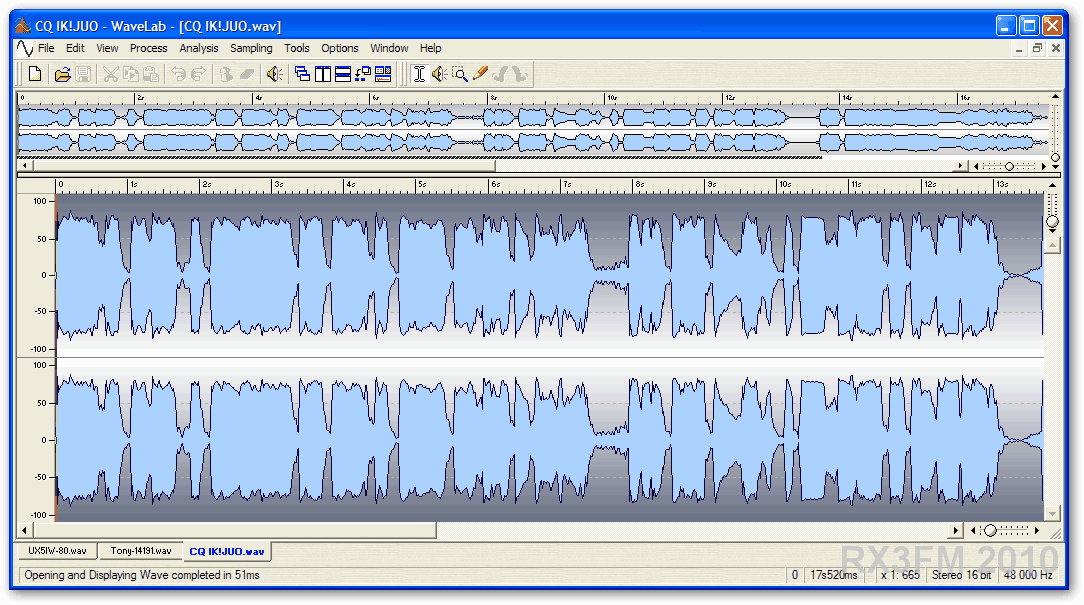Click the Undo arrow icon
Image resolution: width=1084 pixels, height=605 pixels.
[x=178, y=74]
